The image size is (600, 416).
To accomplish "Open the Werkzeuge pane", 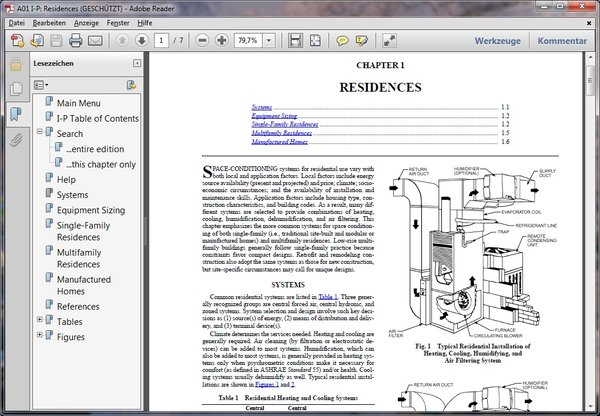I will click(x=498, y=41).
